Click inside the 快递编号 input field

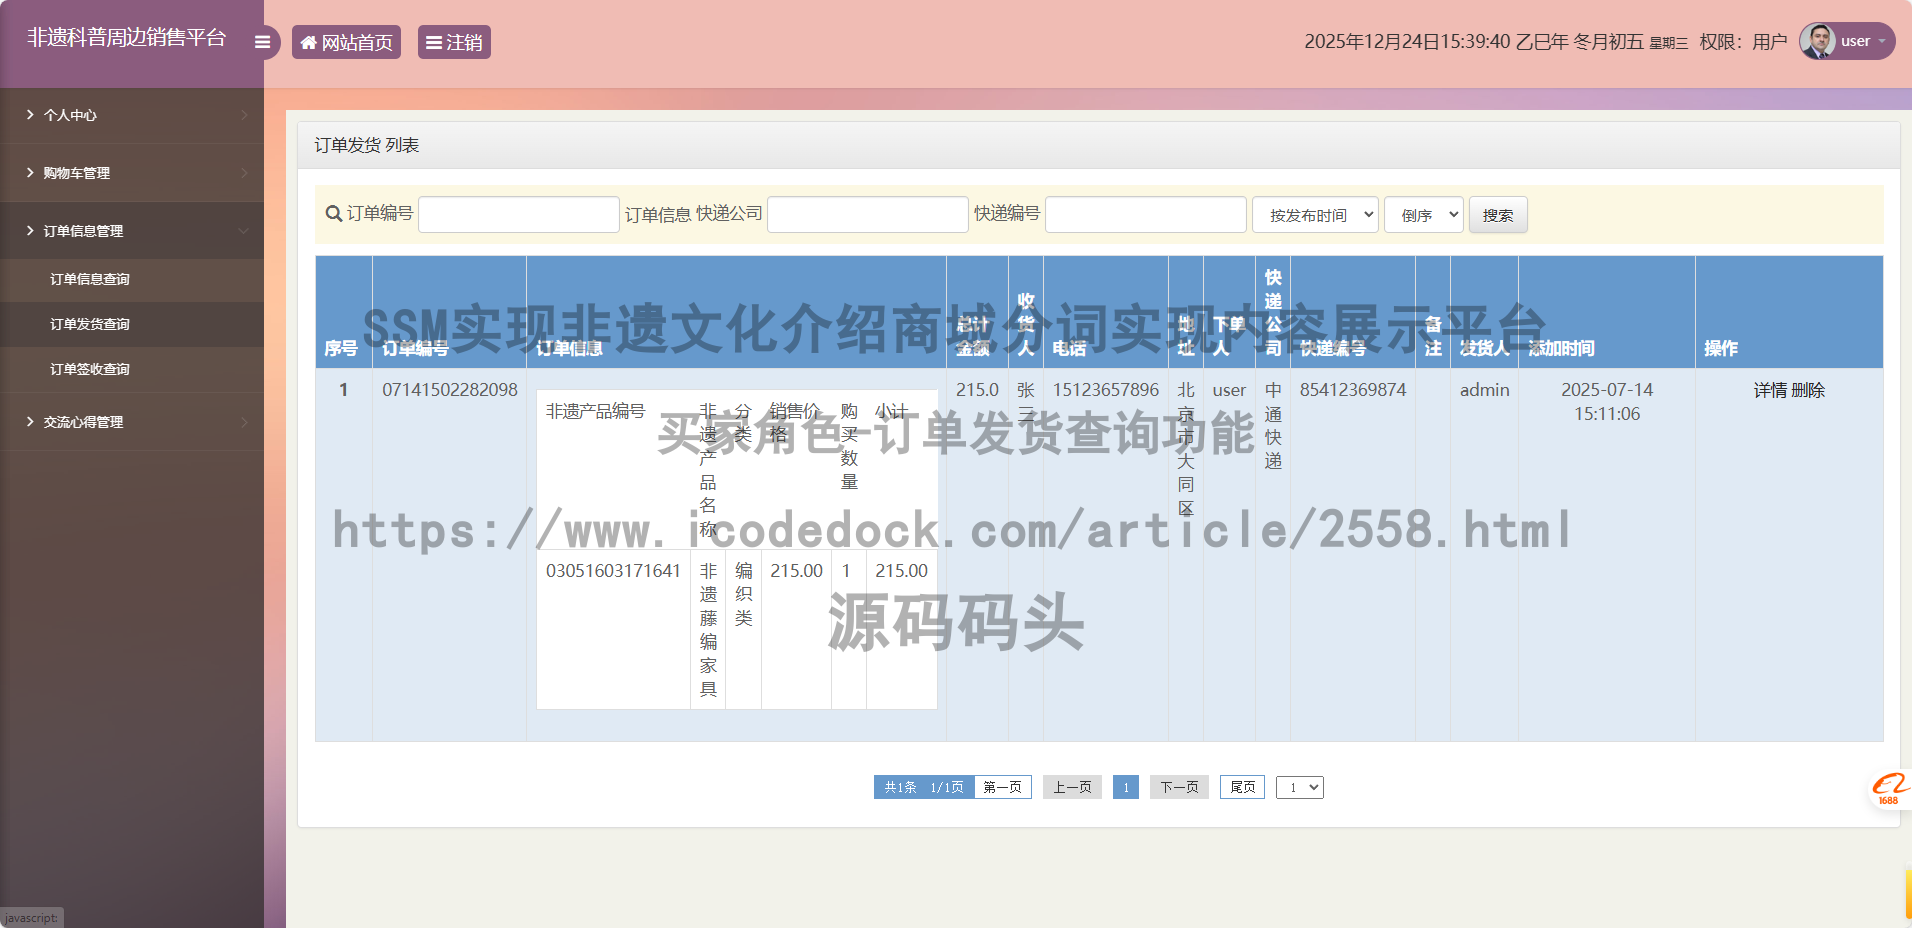point(1145,214)
